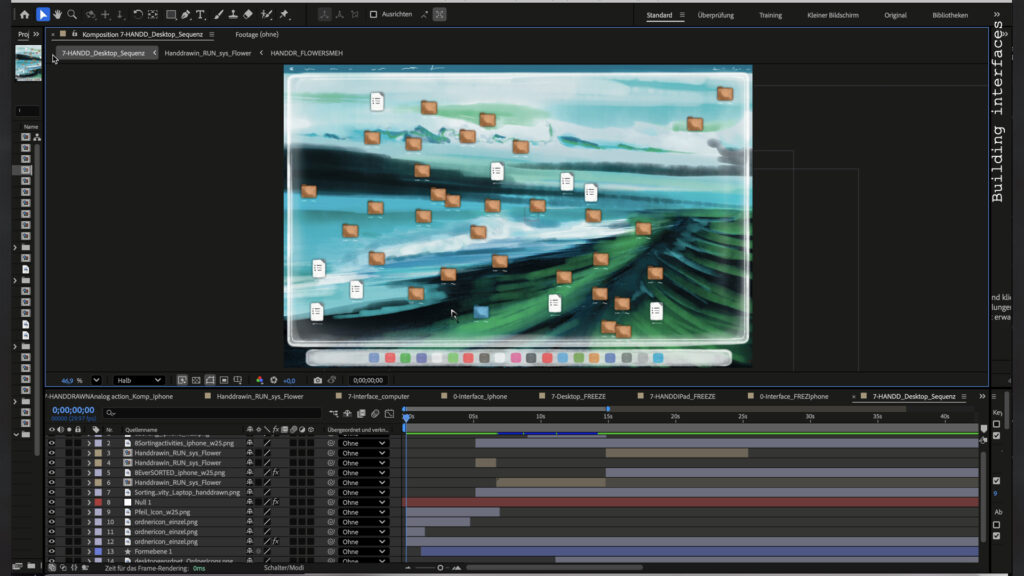Click the Home icon in toolbar

25,15
